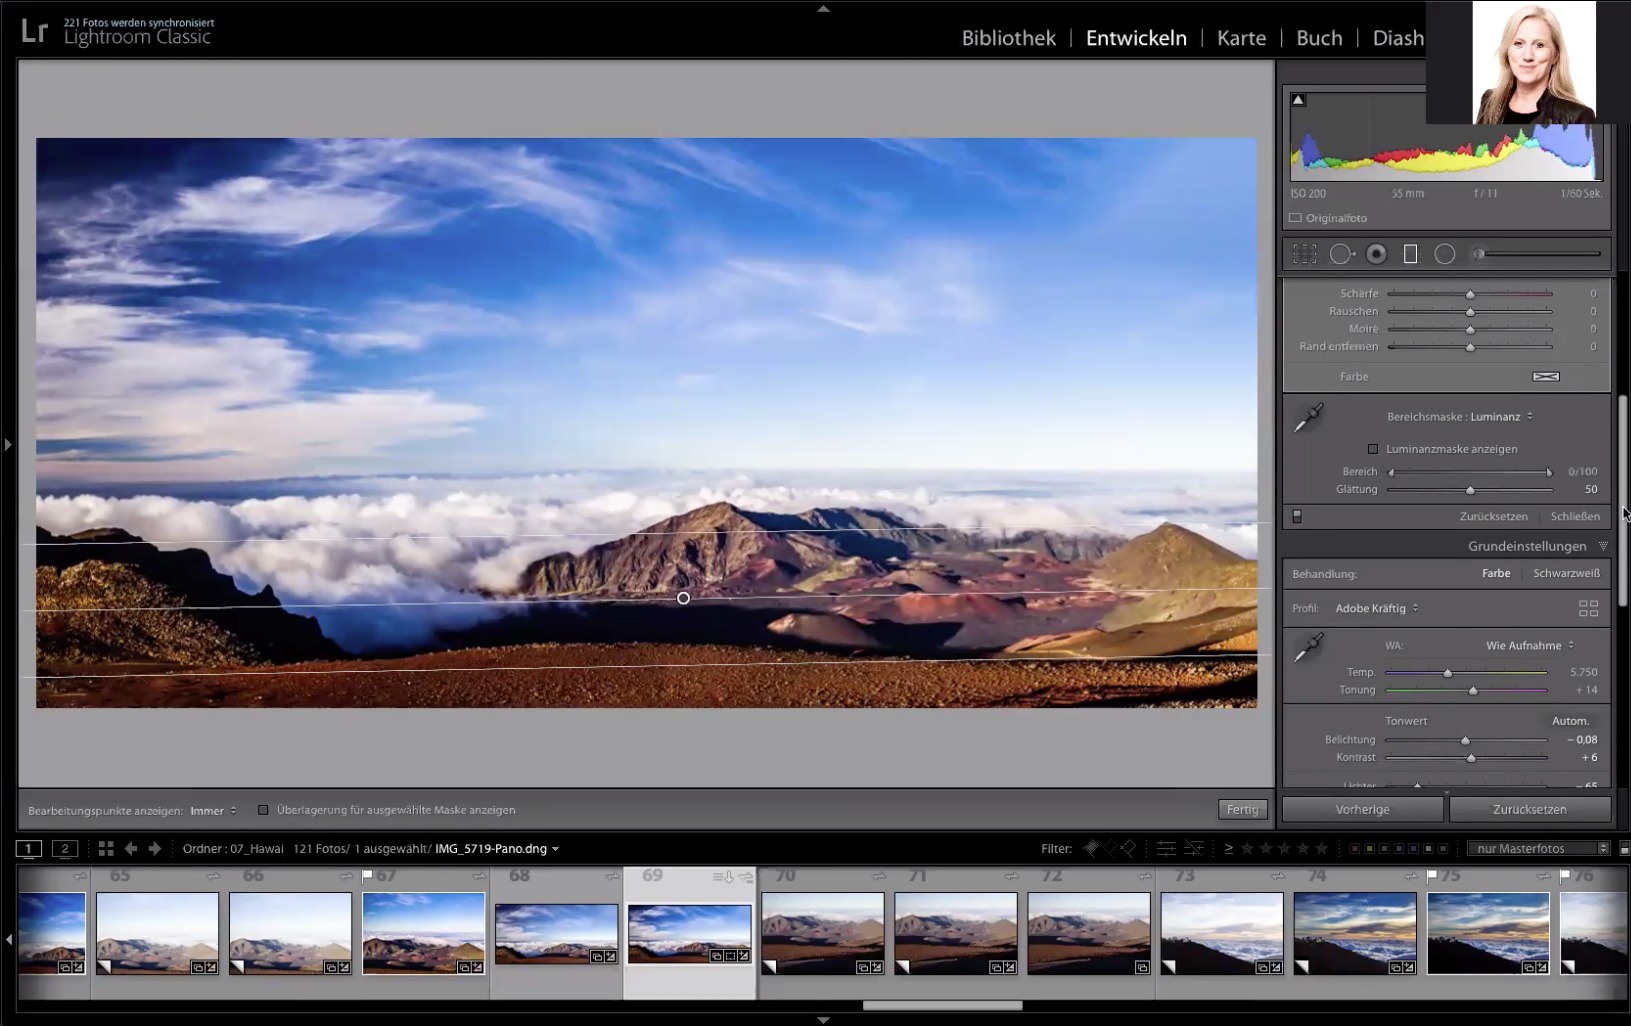
Task: Pick the white balance eyedropper
Action: coord(1308,648)
